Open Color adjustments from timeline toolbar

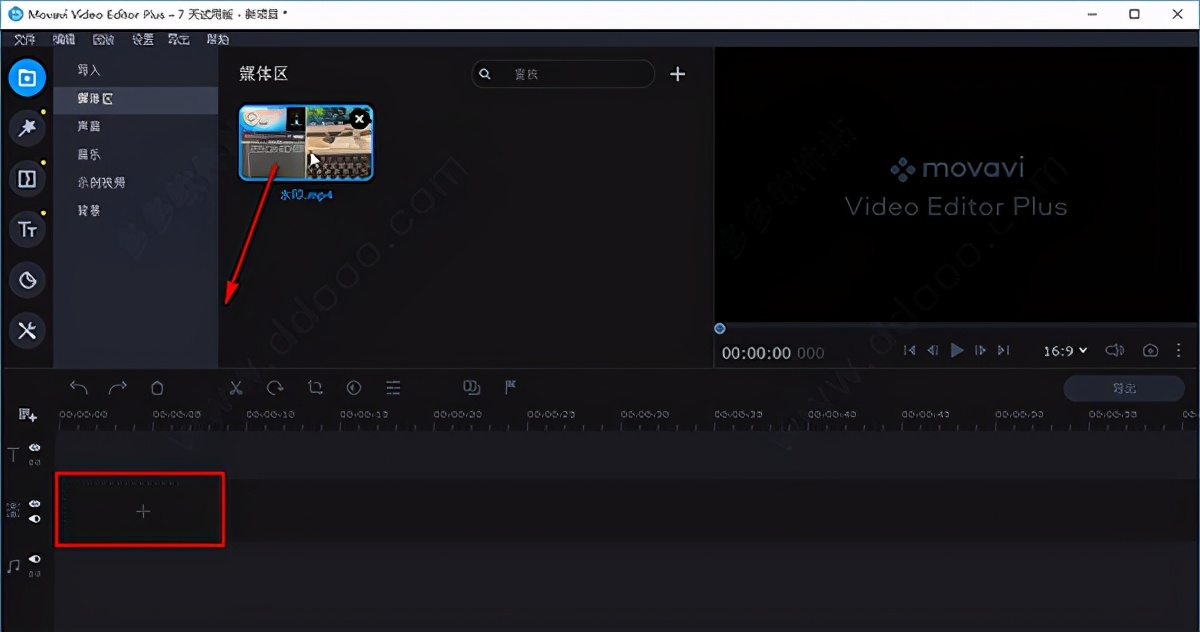point(354,388)
